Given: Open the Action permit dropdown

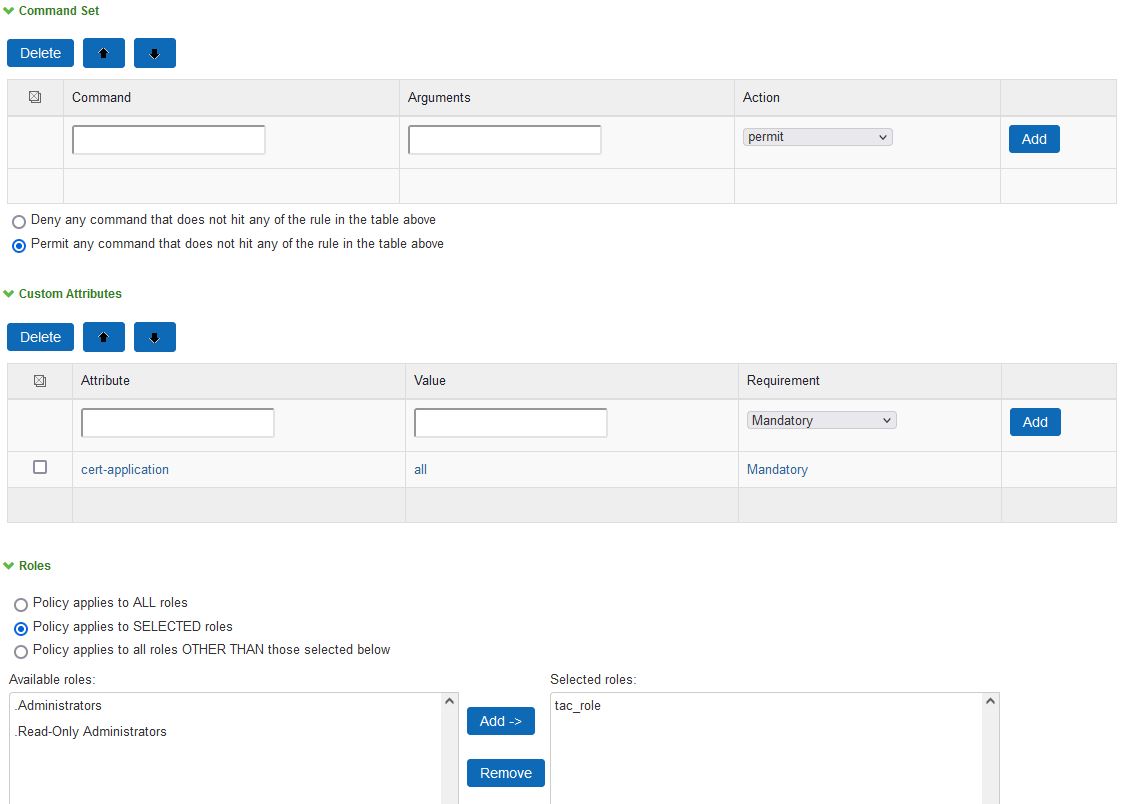Looking at the screenshot, I should 817,137.
